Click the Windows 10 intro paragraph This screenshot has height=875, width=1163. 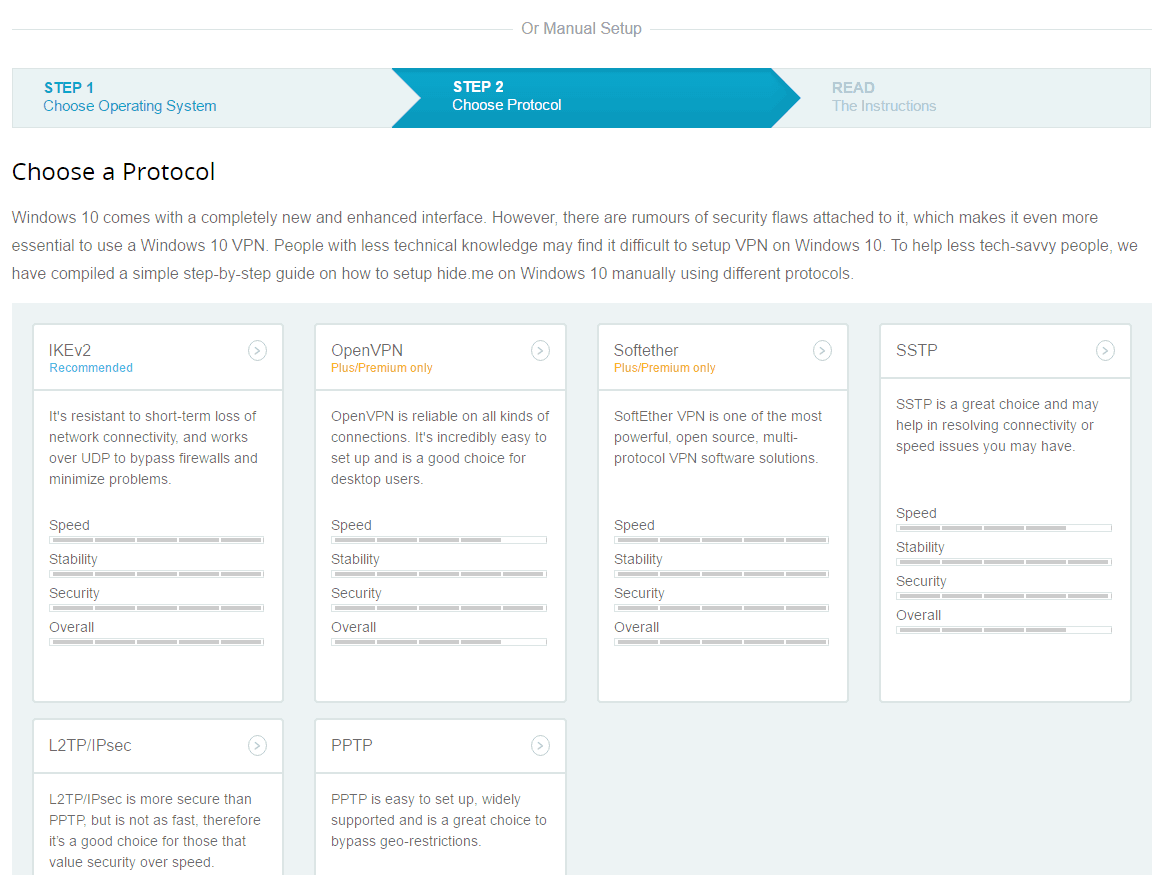575,245
